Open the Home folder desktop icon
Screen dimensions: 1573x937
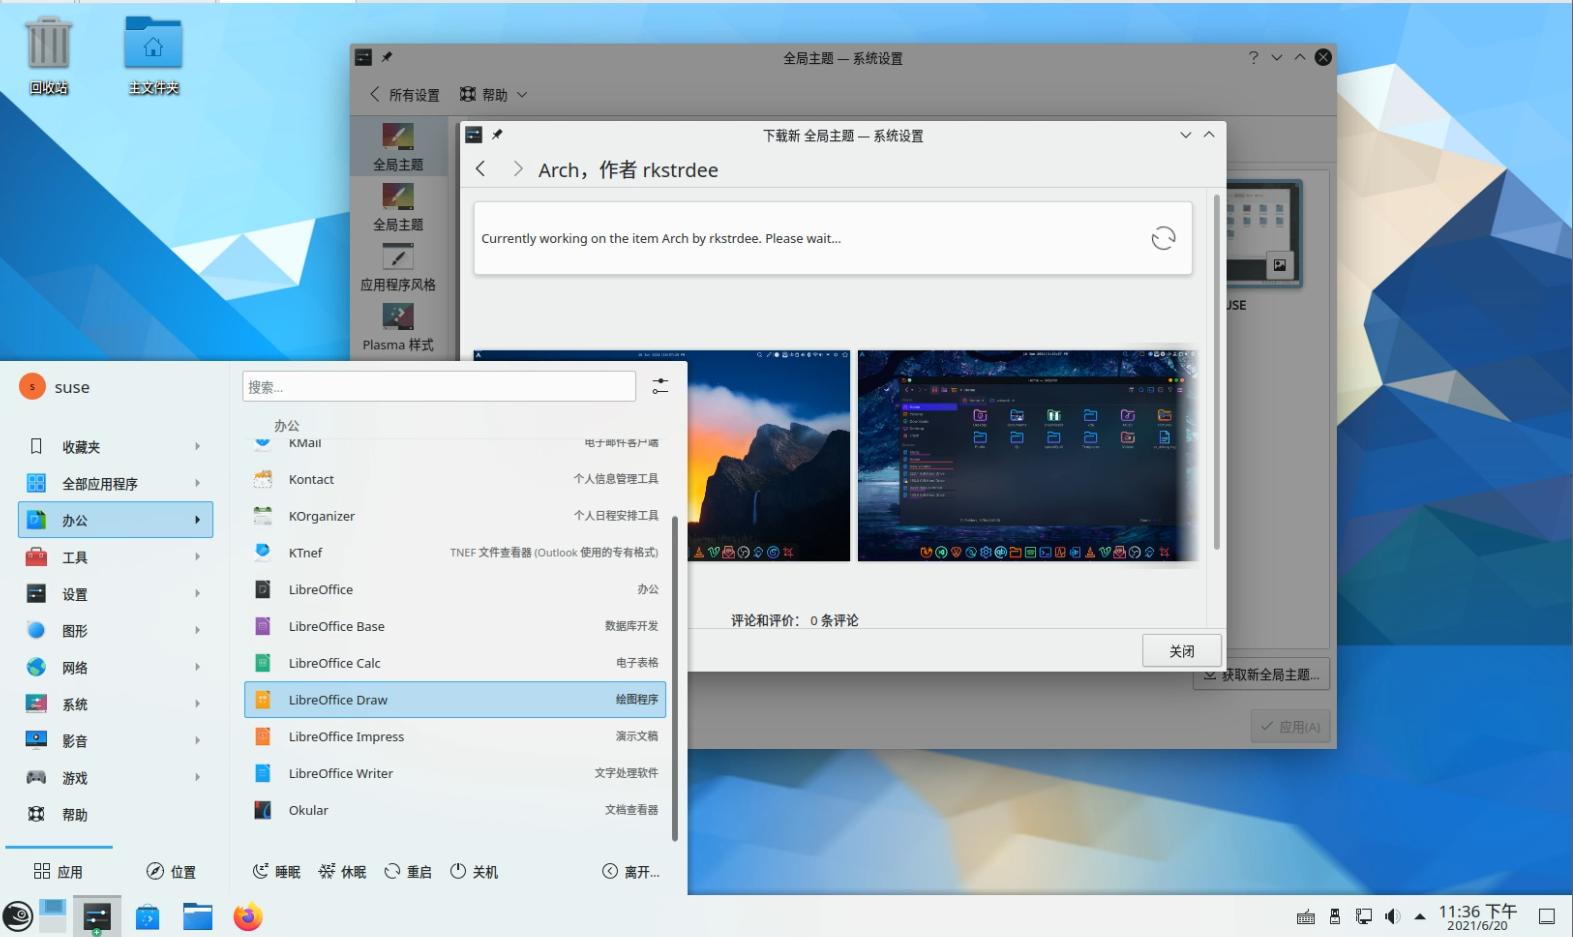pos(153,55)
